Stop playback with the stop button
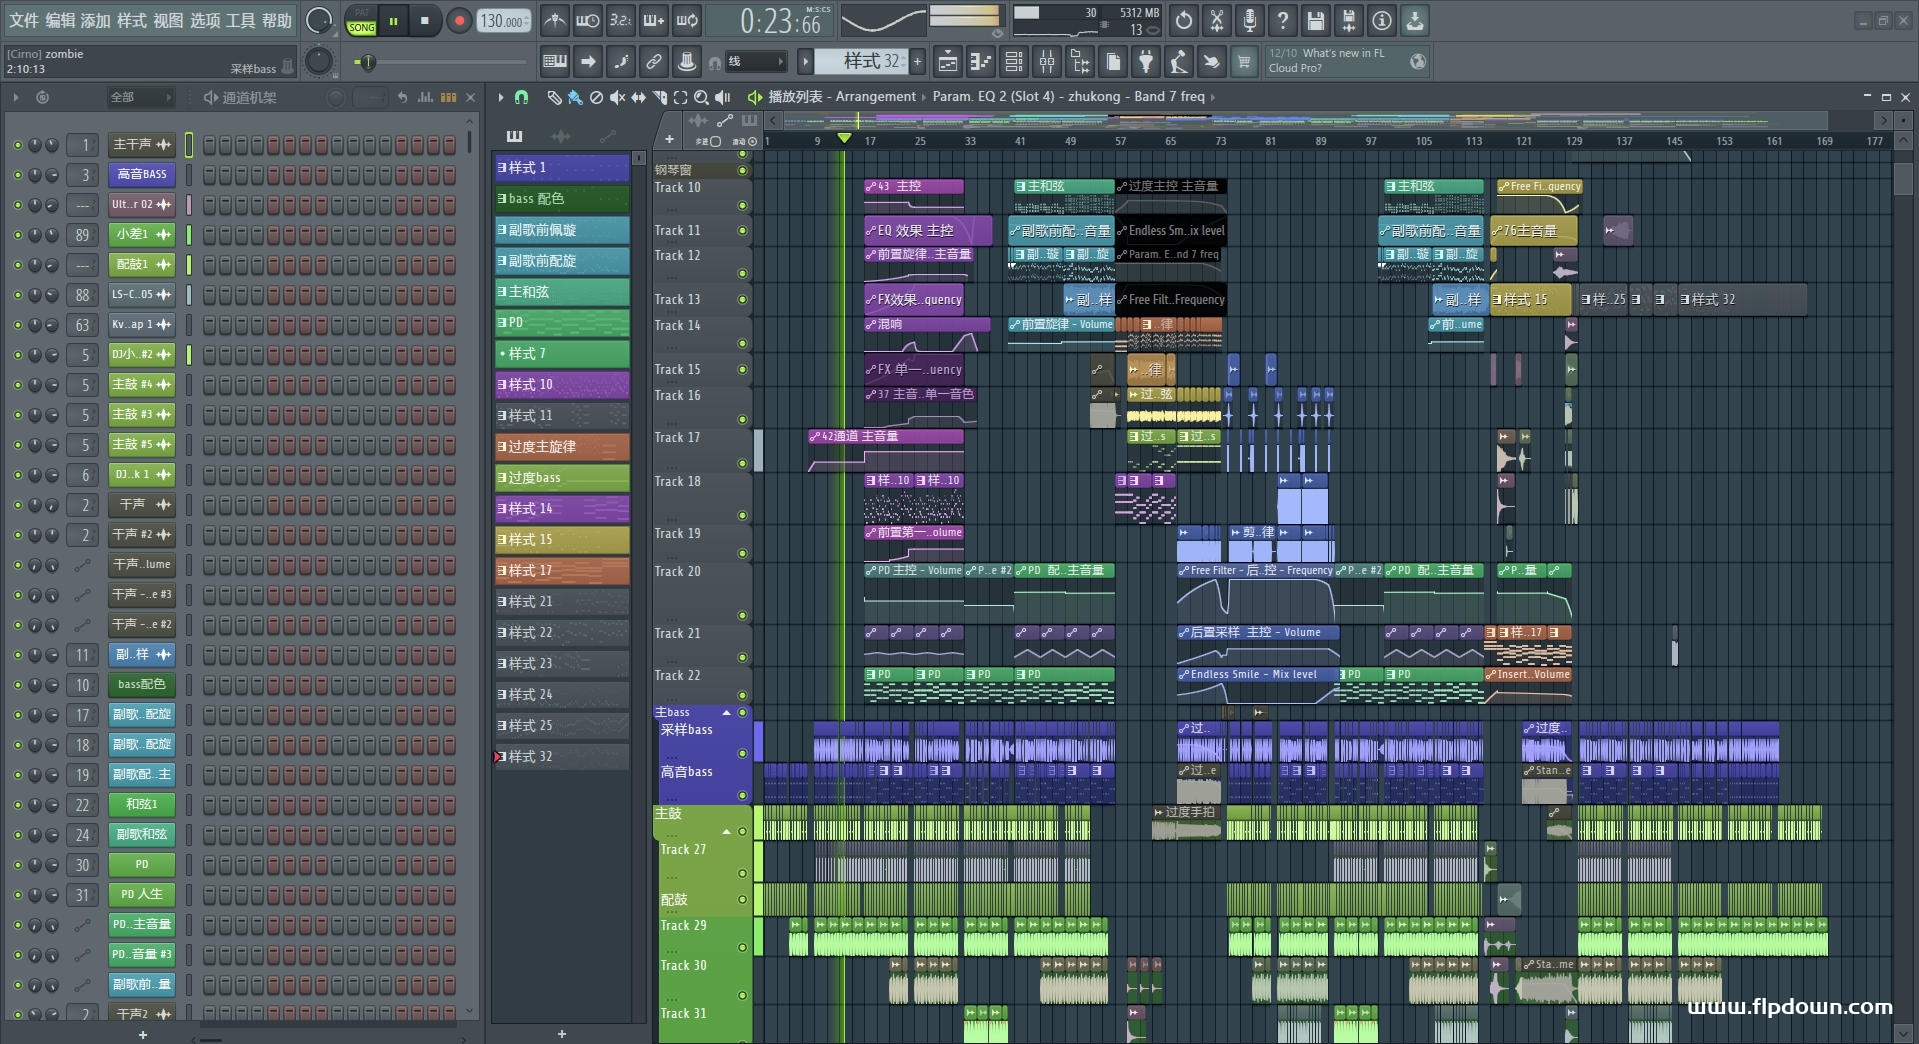1919x1044 pixels. pyautogui.click(x=425, y=21)
